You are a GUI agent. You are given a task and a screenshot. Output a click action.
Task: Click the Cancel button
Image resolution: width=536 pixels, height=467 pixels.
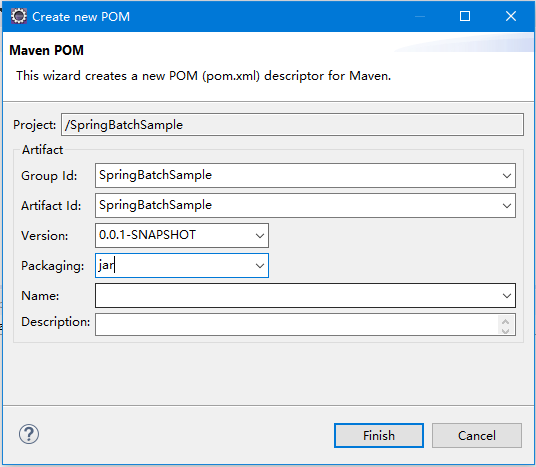(477, 436)
